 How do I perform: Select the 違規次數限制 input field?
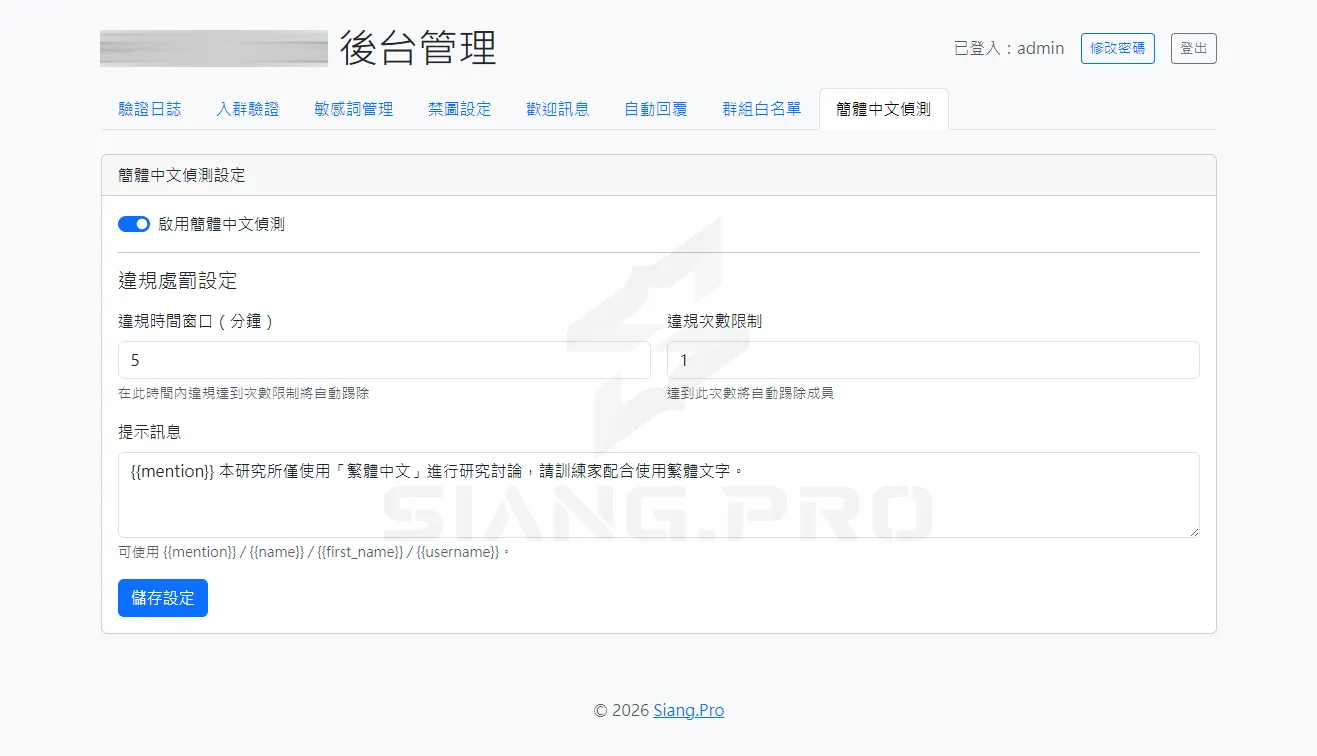click(x=932, y=360)
